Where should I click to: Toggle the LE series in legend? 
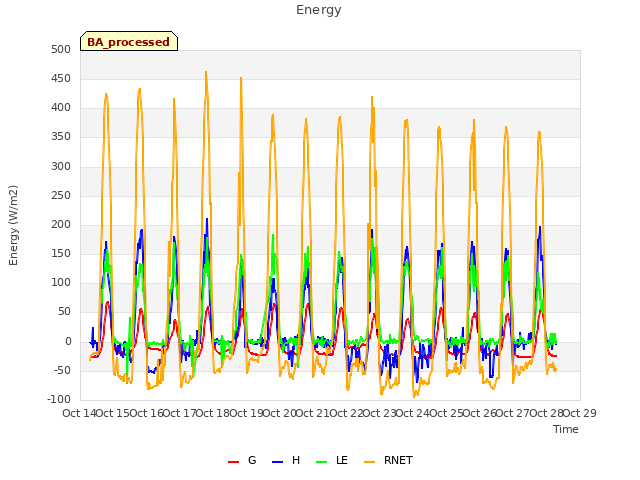pos(332,460)
